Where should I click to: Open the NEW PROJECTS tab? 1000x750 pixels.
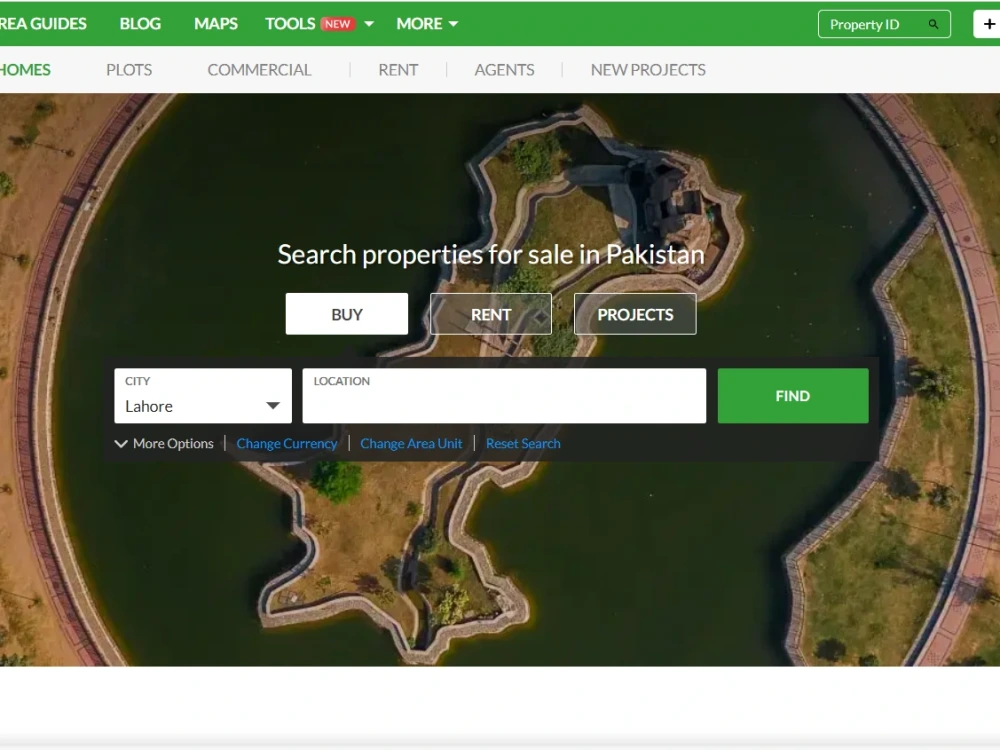(648, 70)
